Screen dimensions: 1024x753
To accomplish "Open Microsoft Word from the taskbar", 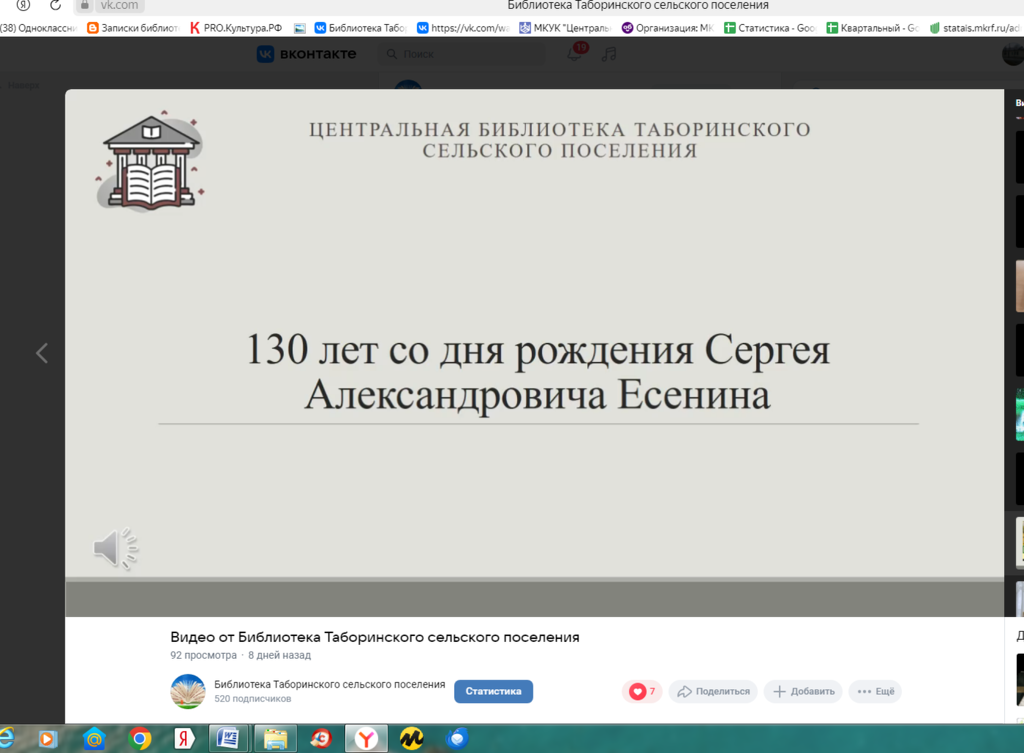I will tap(227, 738).
